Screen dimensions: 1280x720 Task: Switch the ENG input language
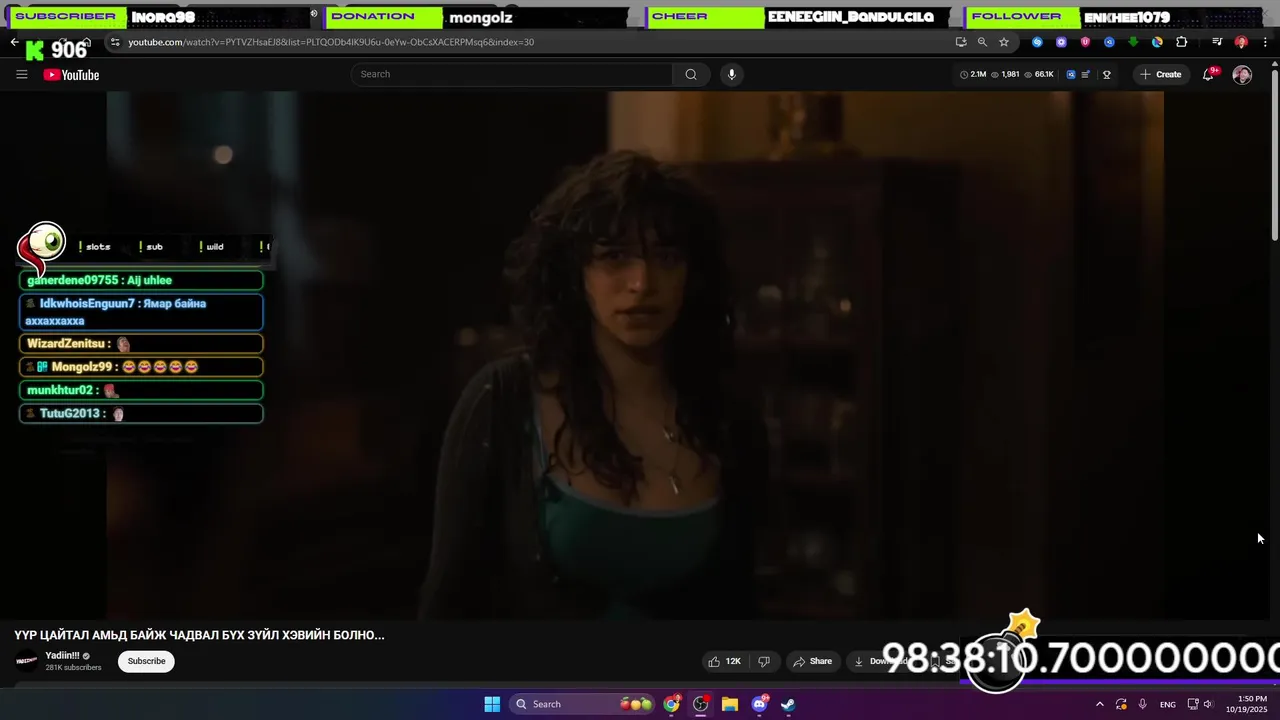click(1168, 705)
